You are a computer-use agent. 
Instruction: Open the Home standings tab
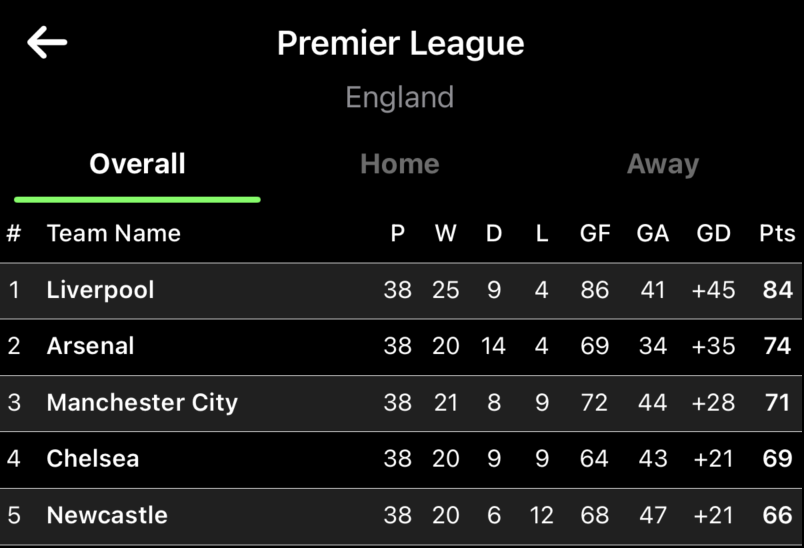[x=399, y=164]
